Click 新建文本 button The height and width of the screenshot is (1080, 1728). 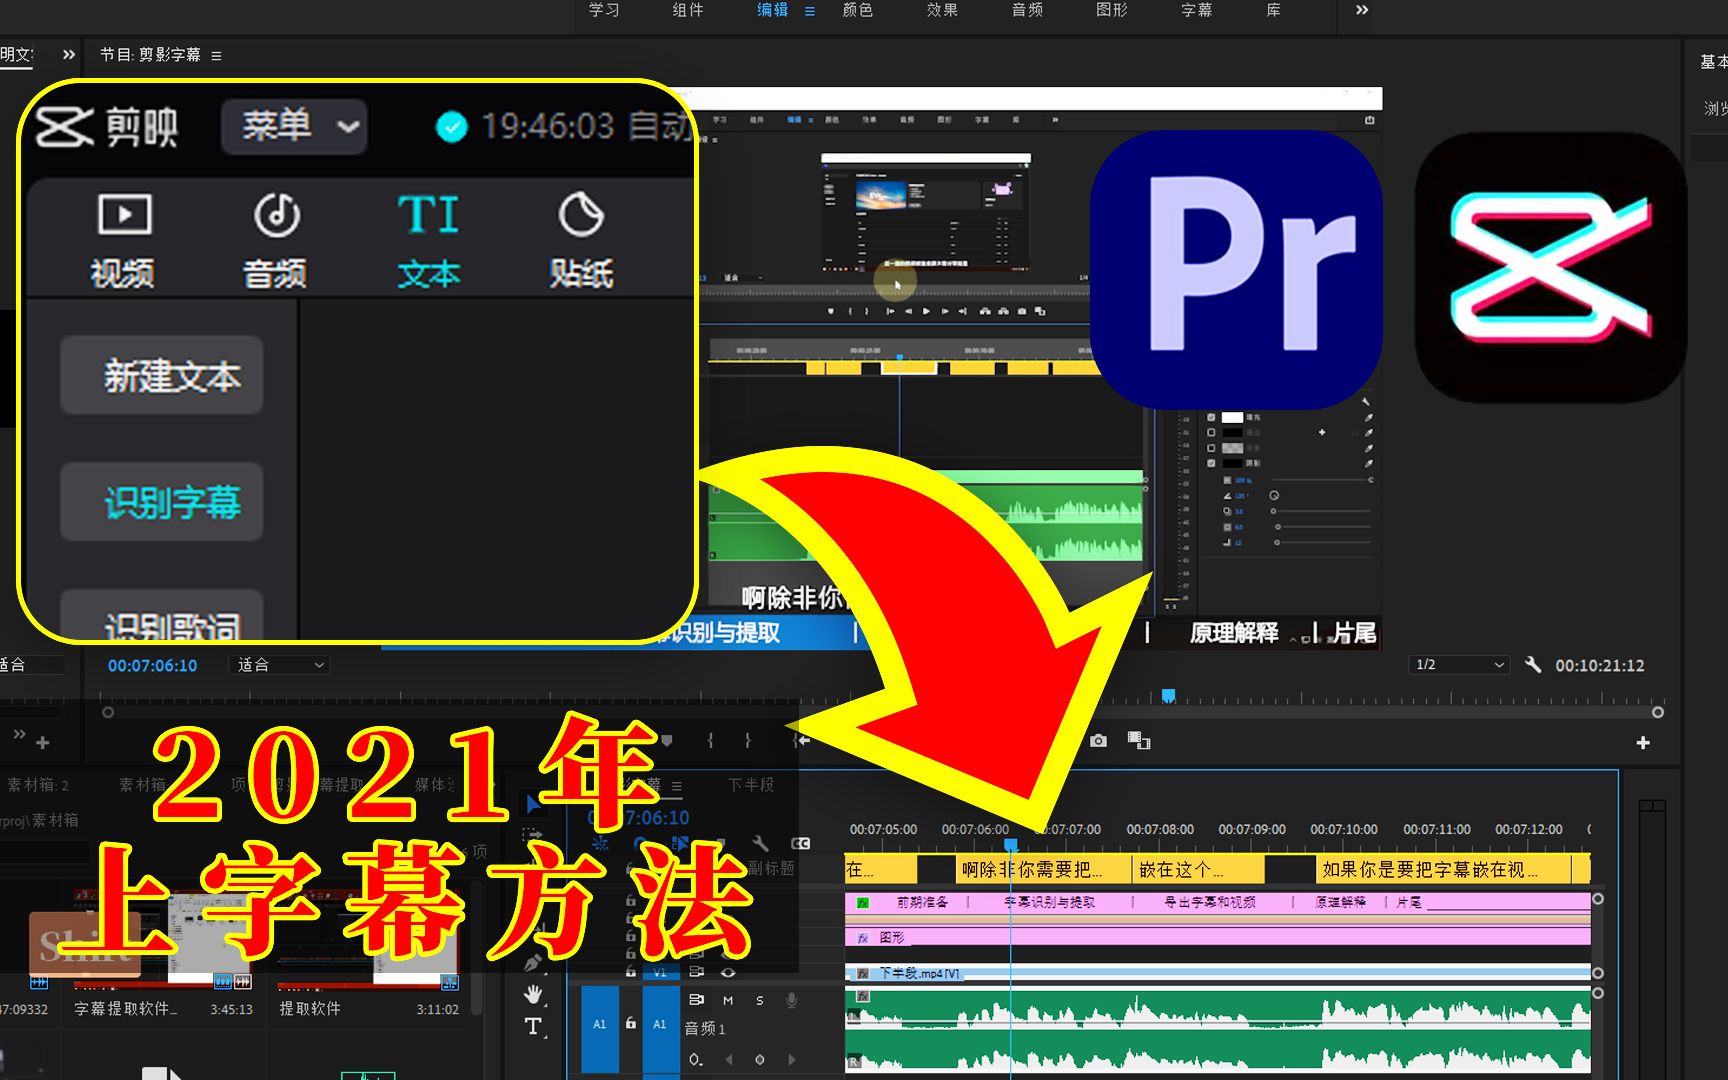point(162,375)
